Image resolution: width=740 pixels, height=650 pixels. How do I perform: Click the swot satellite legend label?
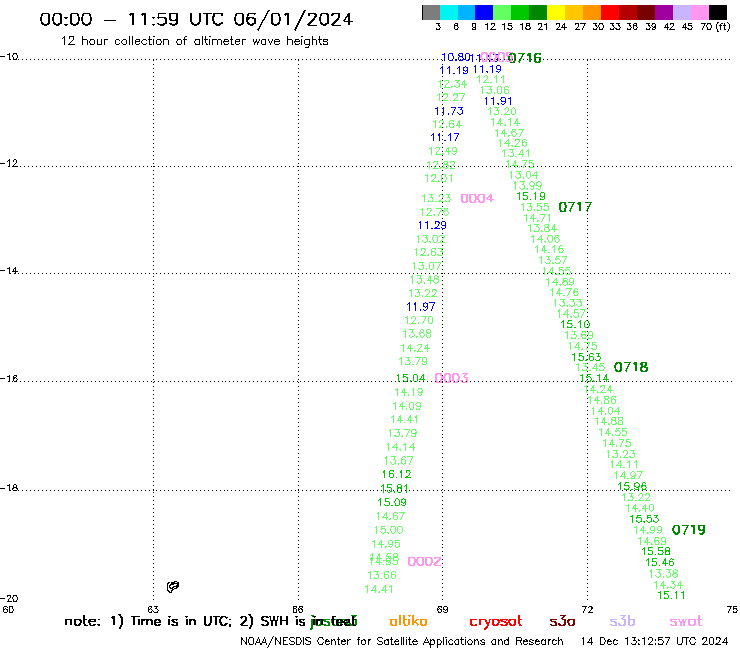686,621
